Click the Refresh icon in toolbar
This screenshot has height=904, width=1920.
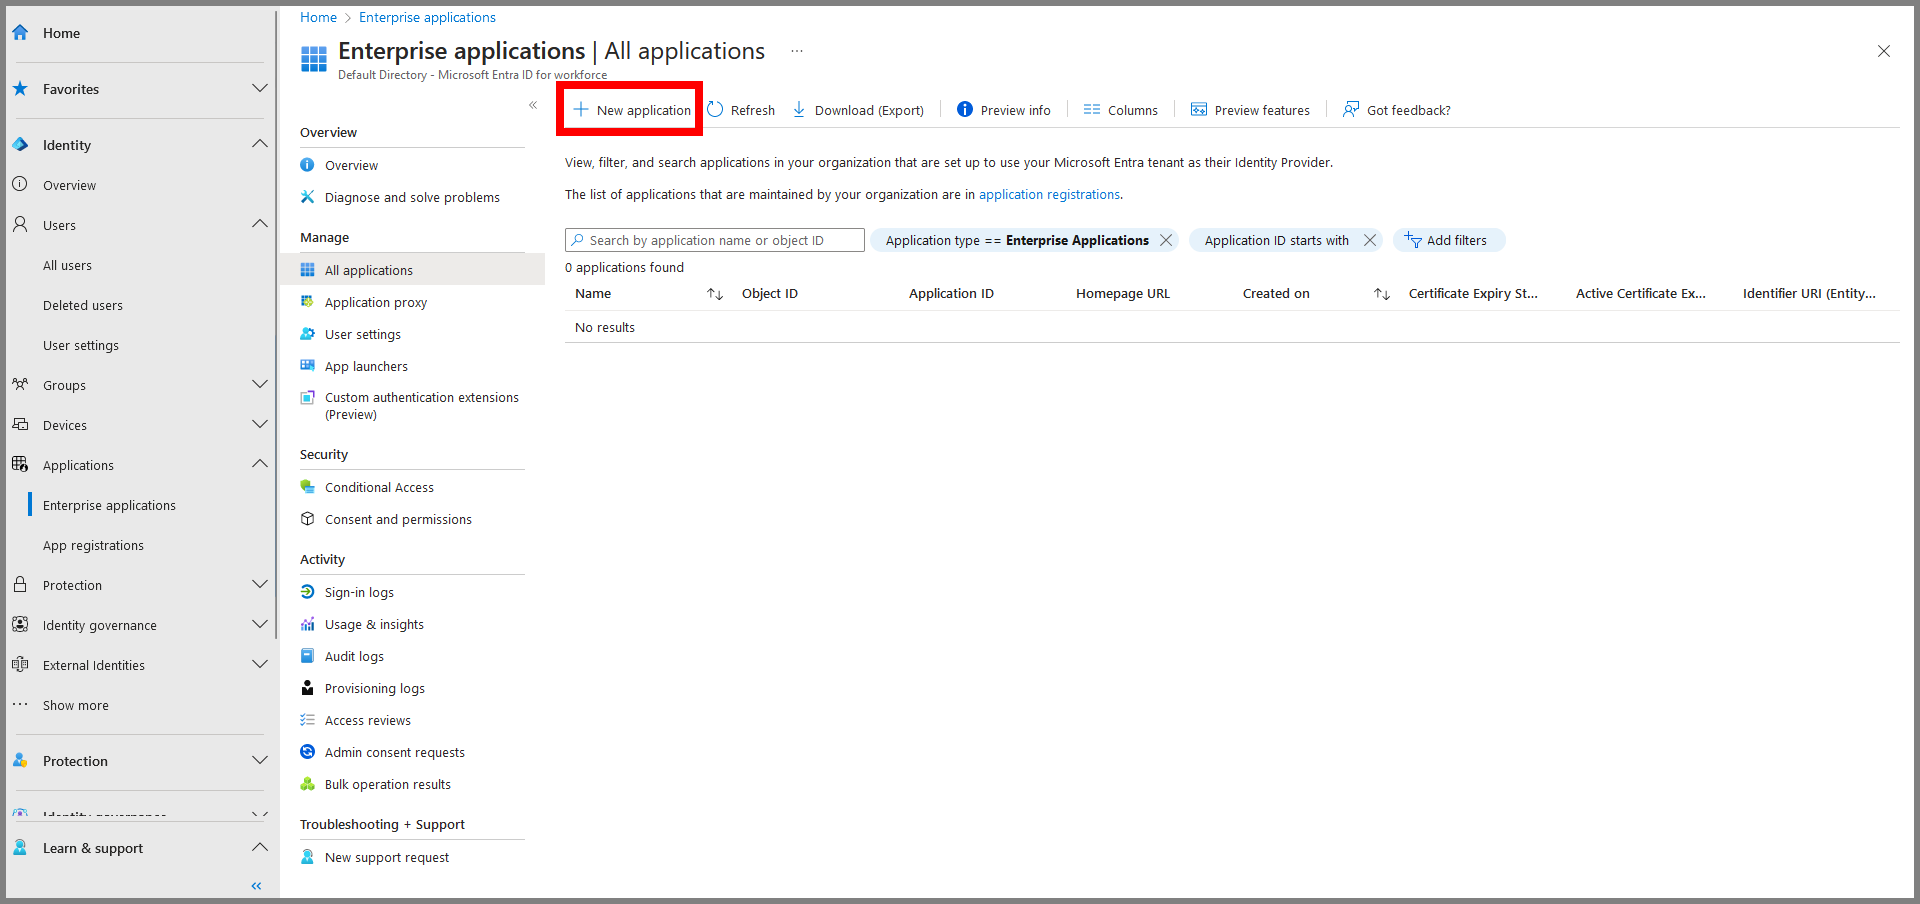coord(715,110)
